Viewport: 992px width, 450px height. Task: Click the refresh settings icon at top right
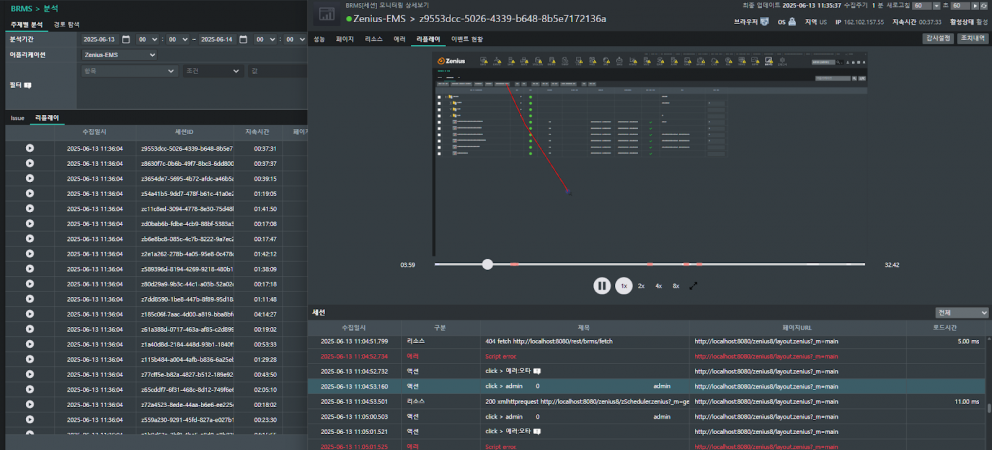pos(982,5)
